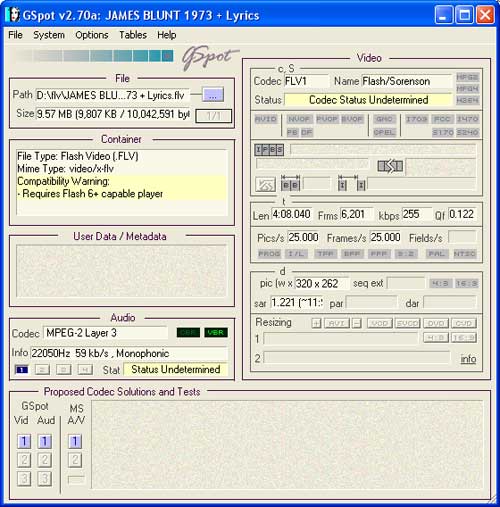Screen dimensions: 500x507
Task: Click GSpot Aud solution 1 button
Action: click(x=45, y=441)
